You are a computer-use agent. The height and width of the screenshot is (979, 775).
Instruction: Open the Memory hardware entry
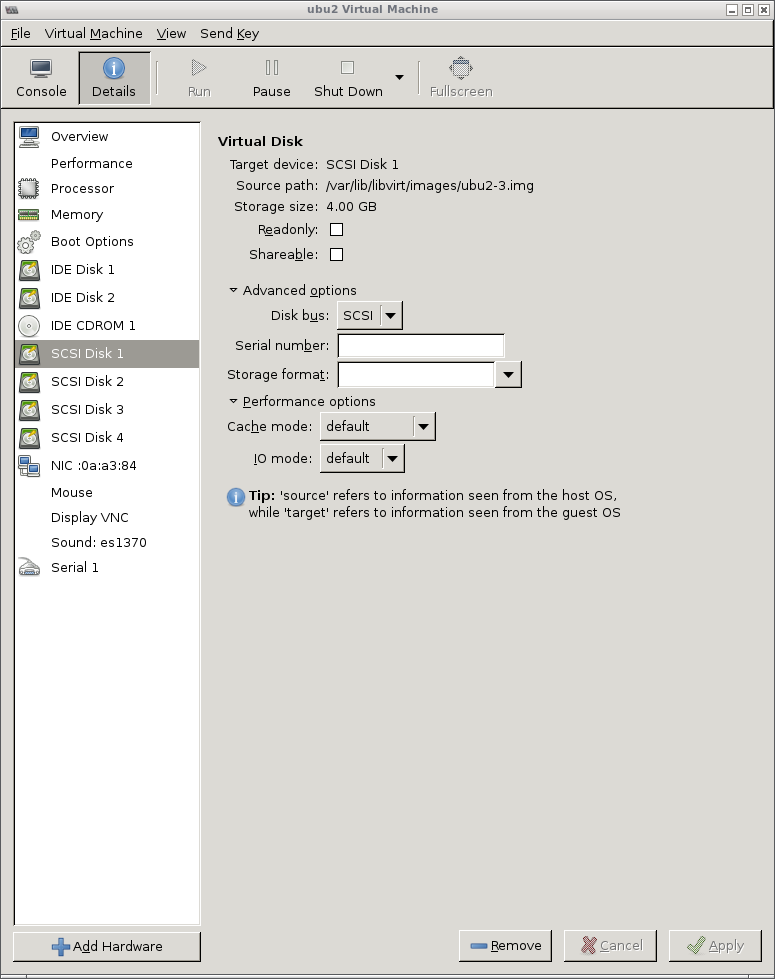tap(76, 214)
